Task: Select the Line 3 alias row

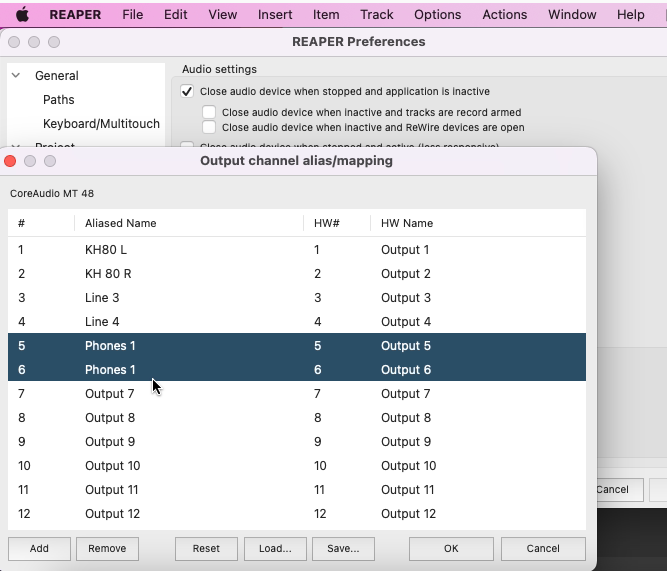Action: (297, 297)
